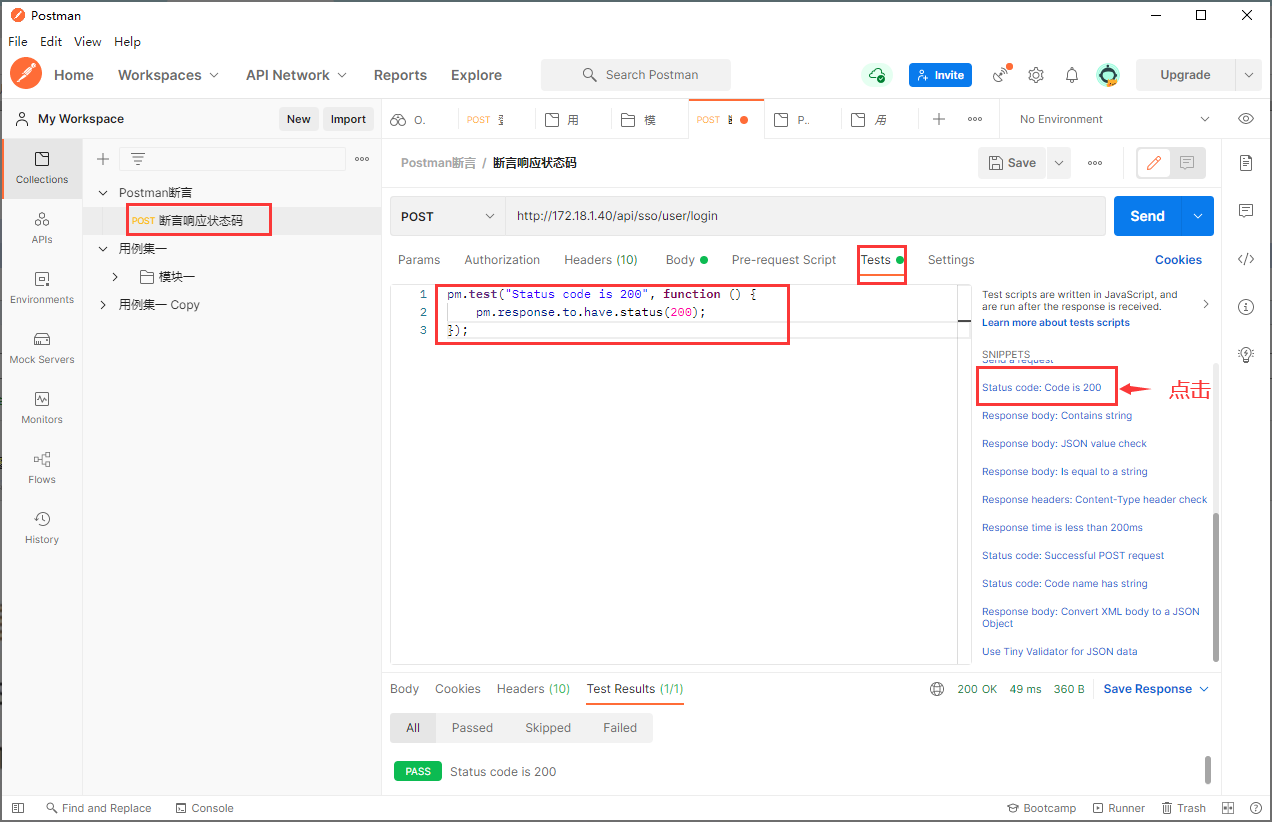Open the documentation icon in right sidebar
1272x822 pixels.
click(x=1246, y=163)
